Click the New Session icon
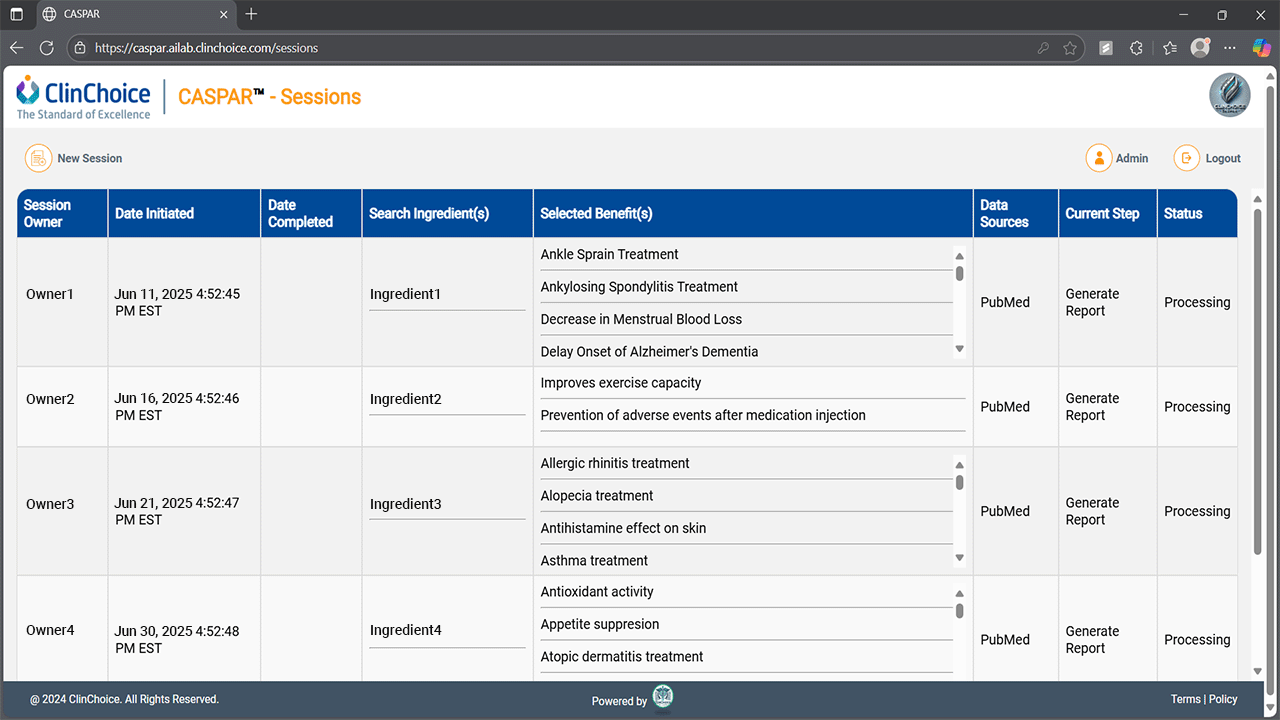The image size is (1280, 720). click(39, 158)
